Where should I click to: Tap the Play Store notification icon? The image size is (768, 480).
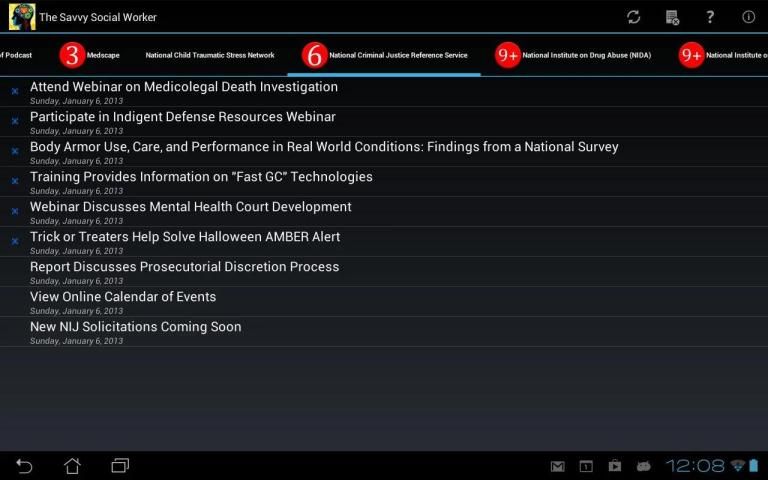(x=615, y=466)
